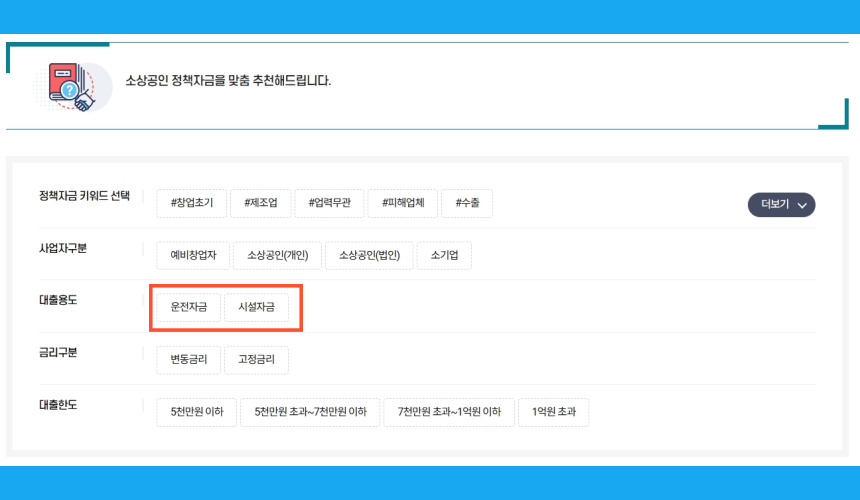The image size is (860, 500).
Task: Choose 소기업 business type
Action: (x=444, y=255)
